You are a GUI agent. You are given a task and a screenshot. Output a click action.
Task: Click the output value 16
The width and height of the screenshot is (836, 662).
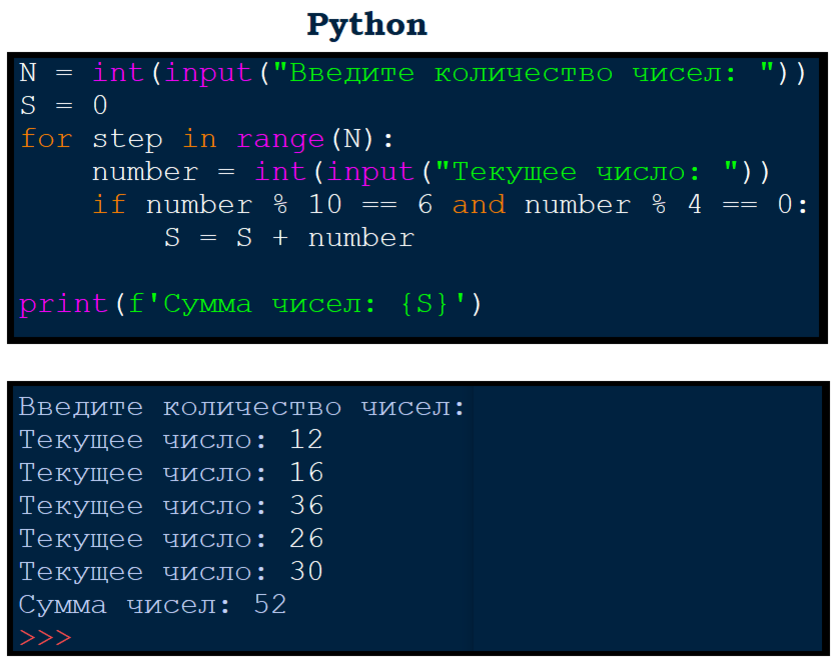pyautogui.click(x=306, y=473)
